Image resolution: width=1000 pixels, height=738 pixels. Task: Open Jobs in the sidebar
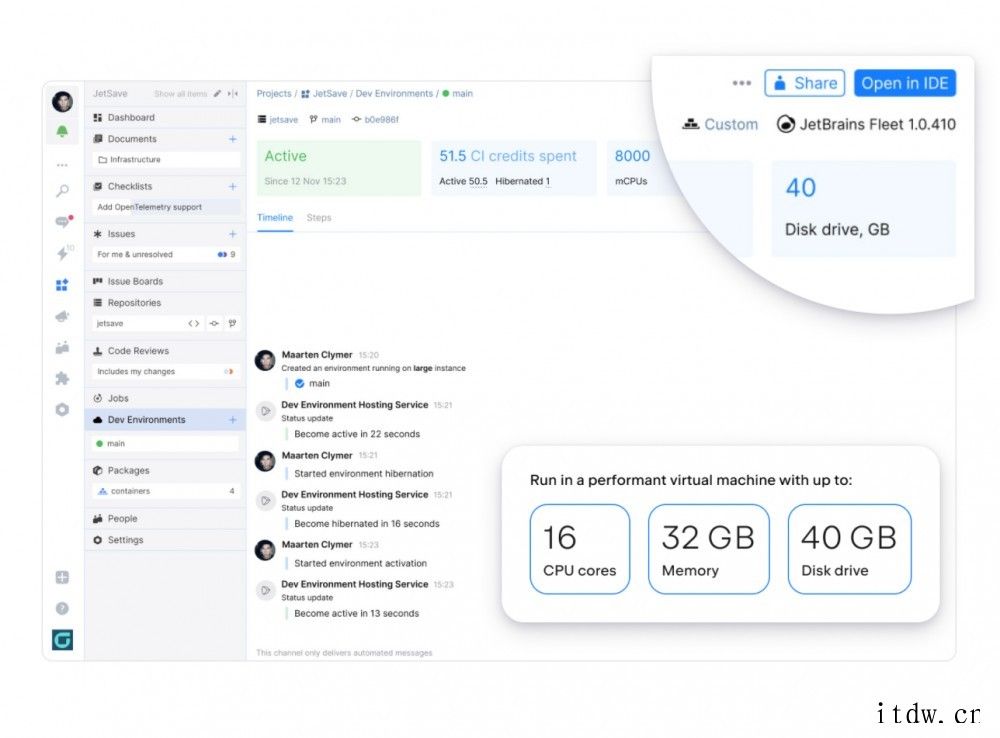pos(165,398)
